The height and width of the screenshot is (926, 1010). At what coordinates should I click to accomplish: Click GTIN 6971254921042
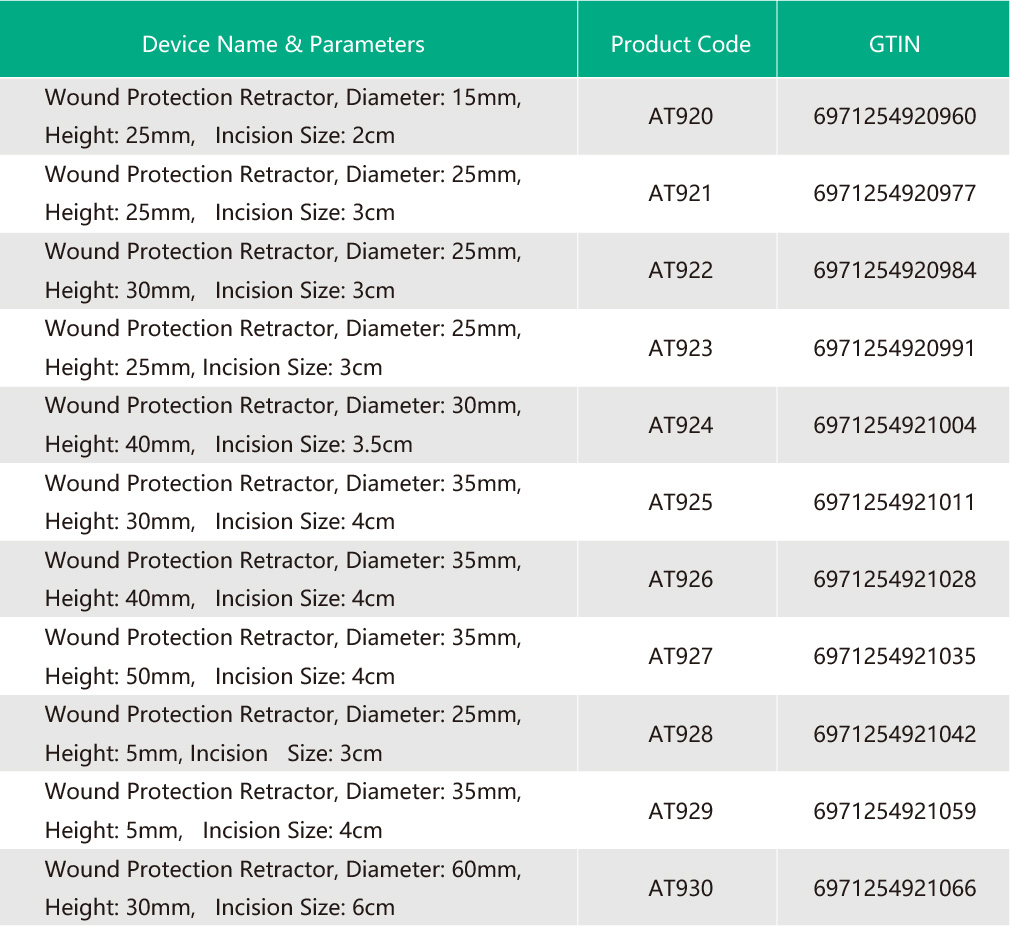tap(895, 734)
